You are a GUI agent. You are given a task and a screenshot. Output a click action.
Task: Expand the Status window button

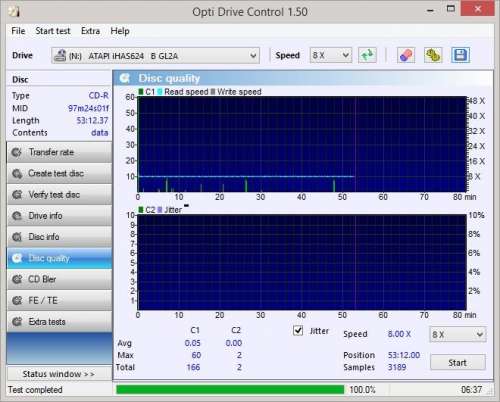coord(59,374)
